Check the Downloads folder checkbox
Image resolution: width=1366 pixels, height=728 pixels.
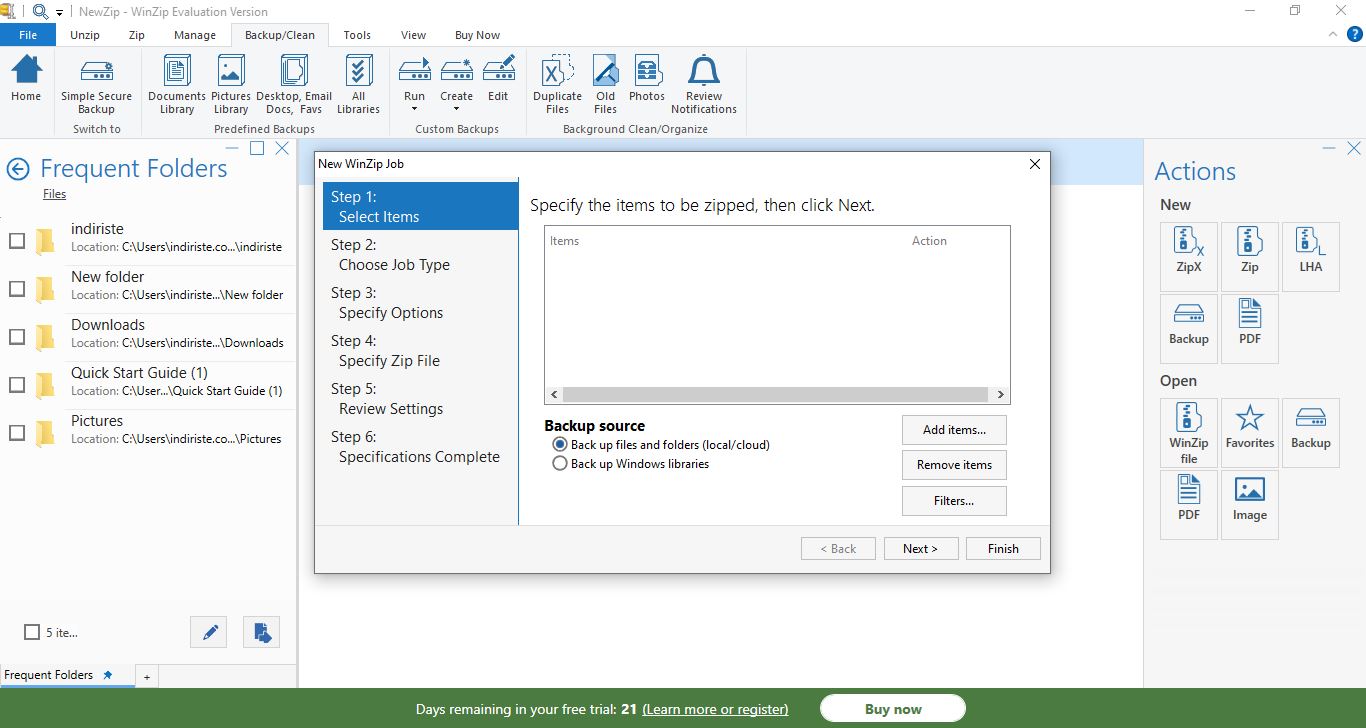point(17,337)
